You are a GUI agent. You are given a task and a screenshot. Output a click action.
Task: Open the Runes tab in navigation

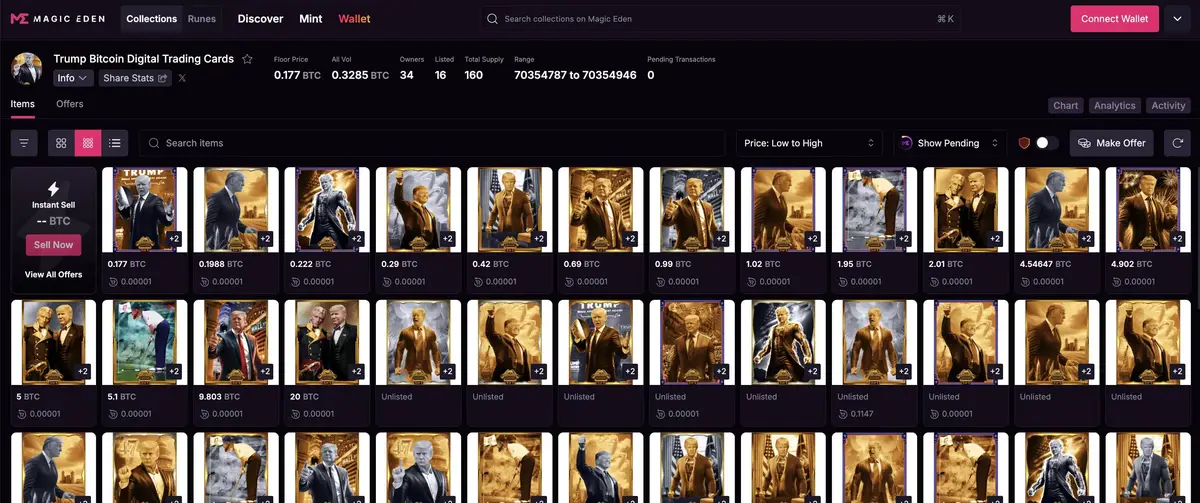click(x=201, y=19)
